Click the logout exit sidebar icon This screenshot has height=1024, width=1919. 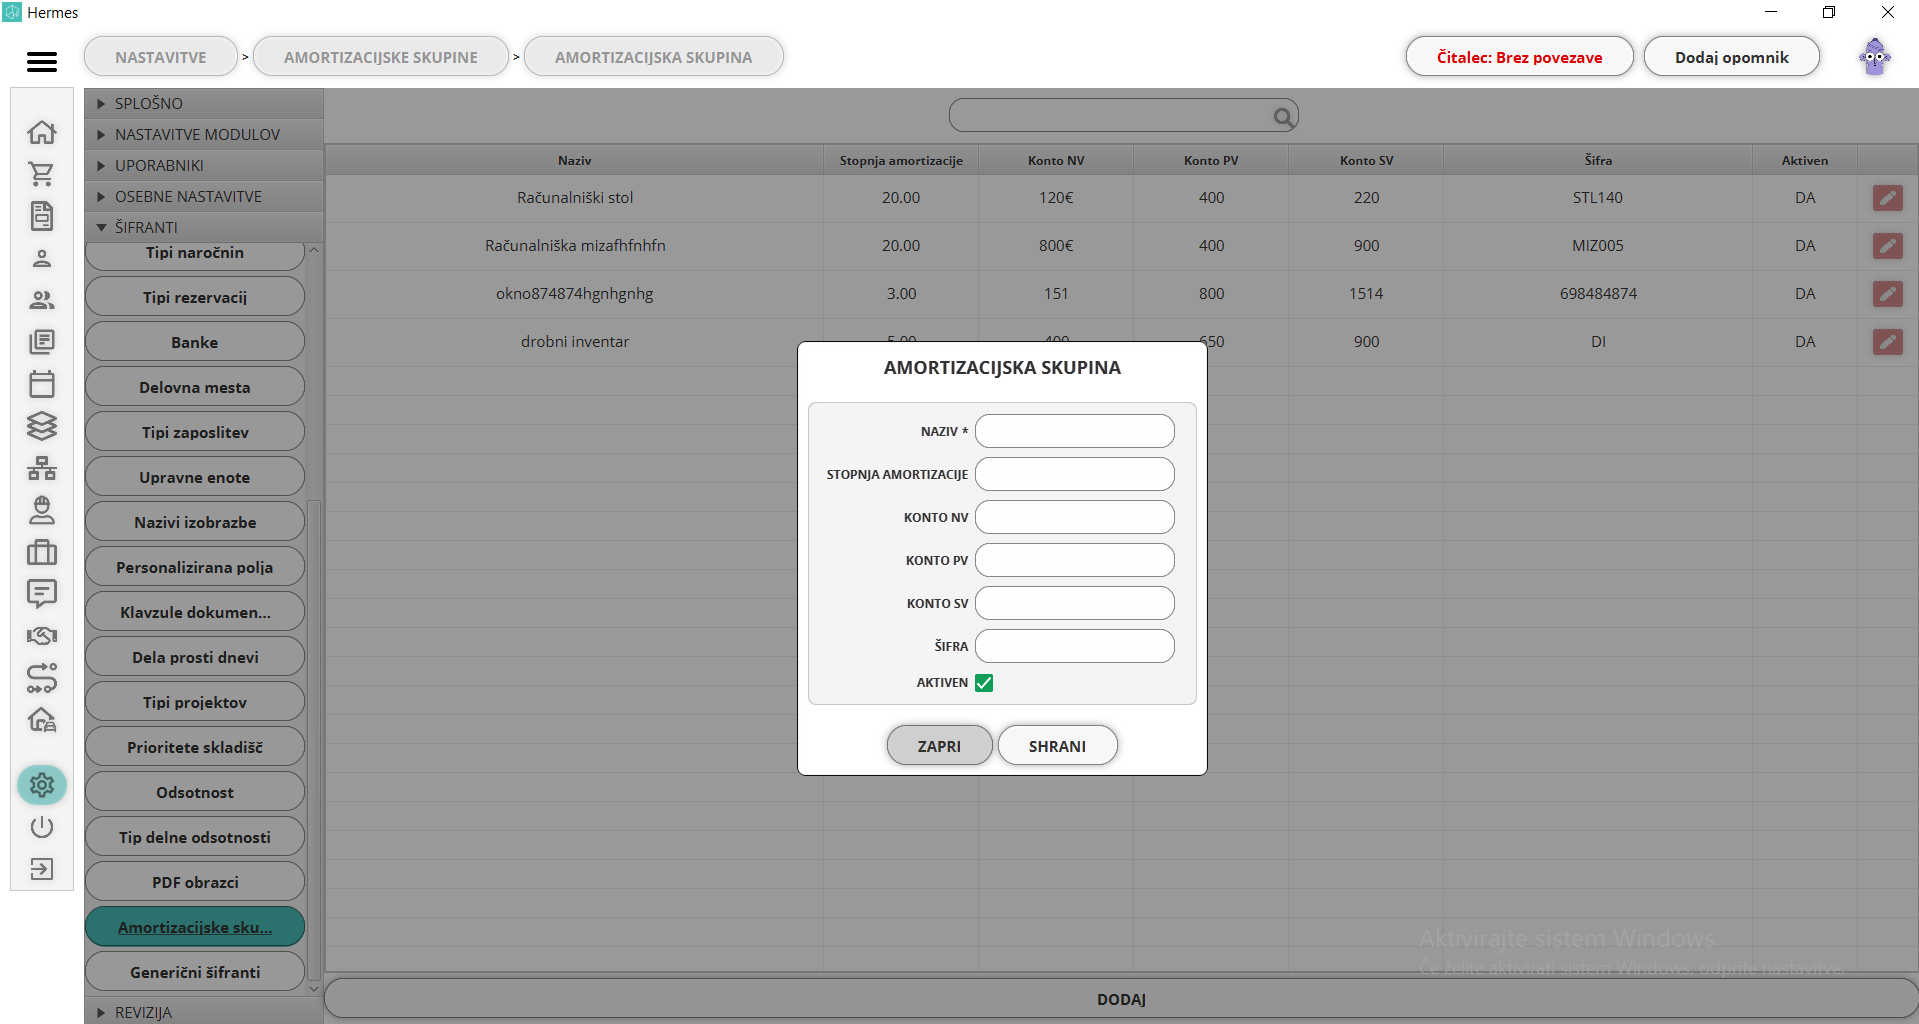coord(42,869)
